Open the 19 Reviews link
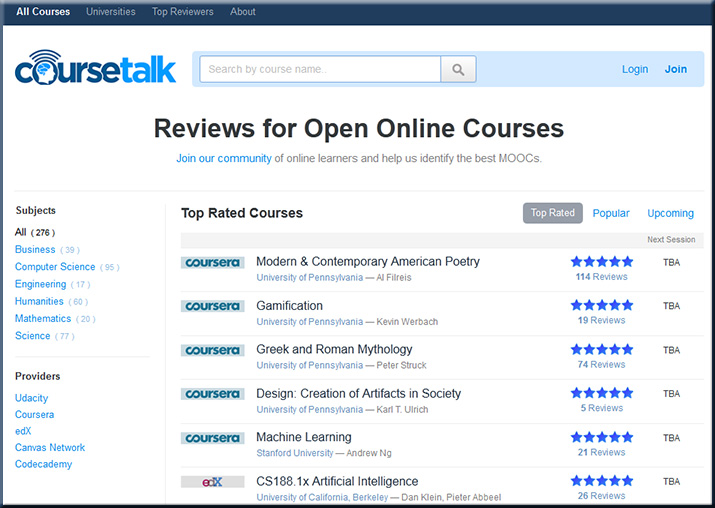 click(601, 321)
